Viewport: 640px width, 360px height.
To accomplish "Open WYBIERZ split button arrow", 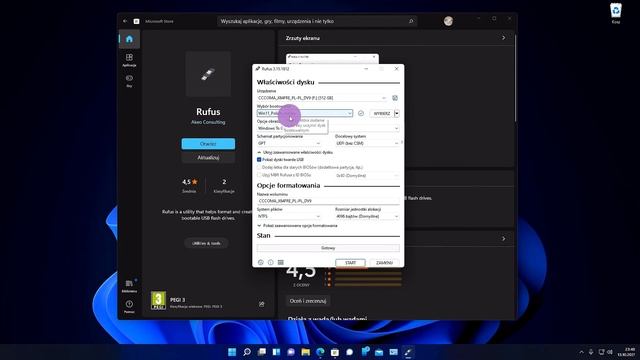I will (x=397, y=113).
